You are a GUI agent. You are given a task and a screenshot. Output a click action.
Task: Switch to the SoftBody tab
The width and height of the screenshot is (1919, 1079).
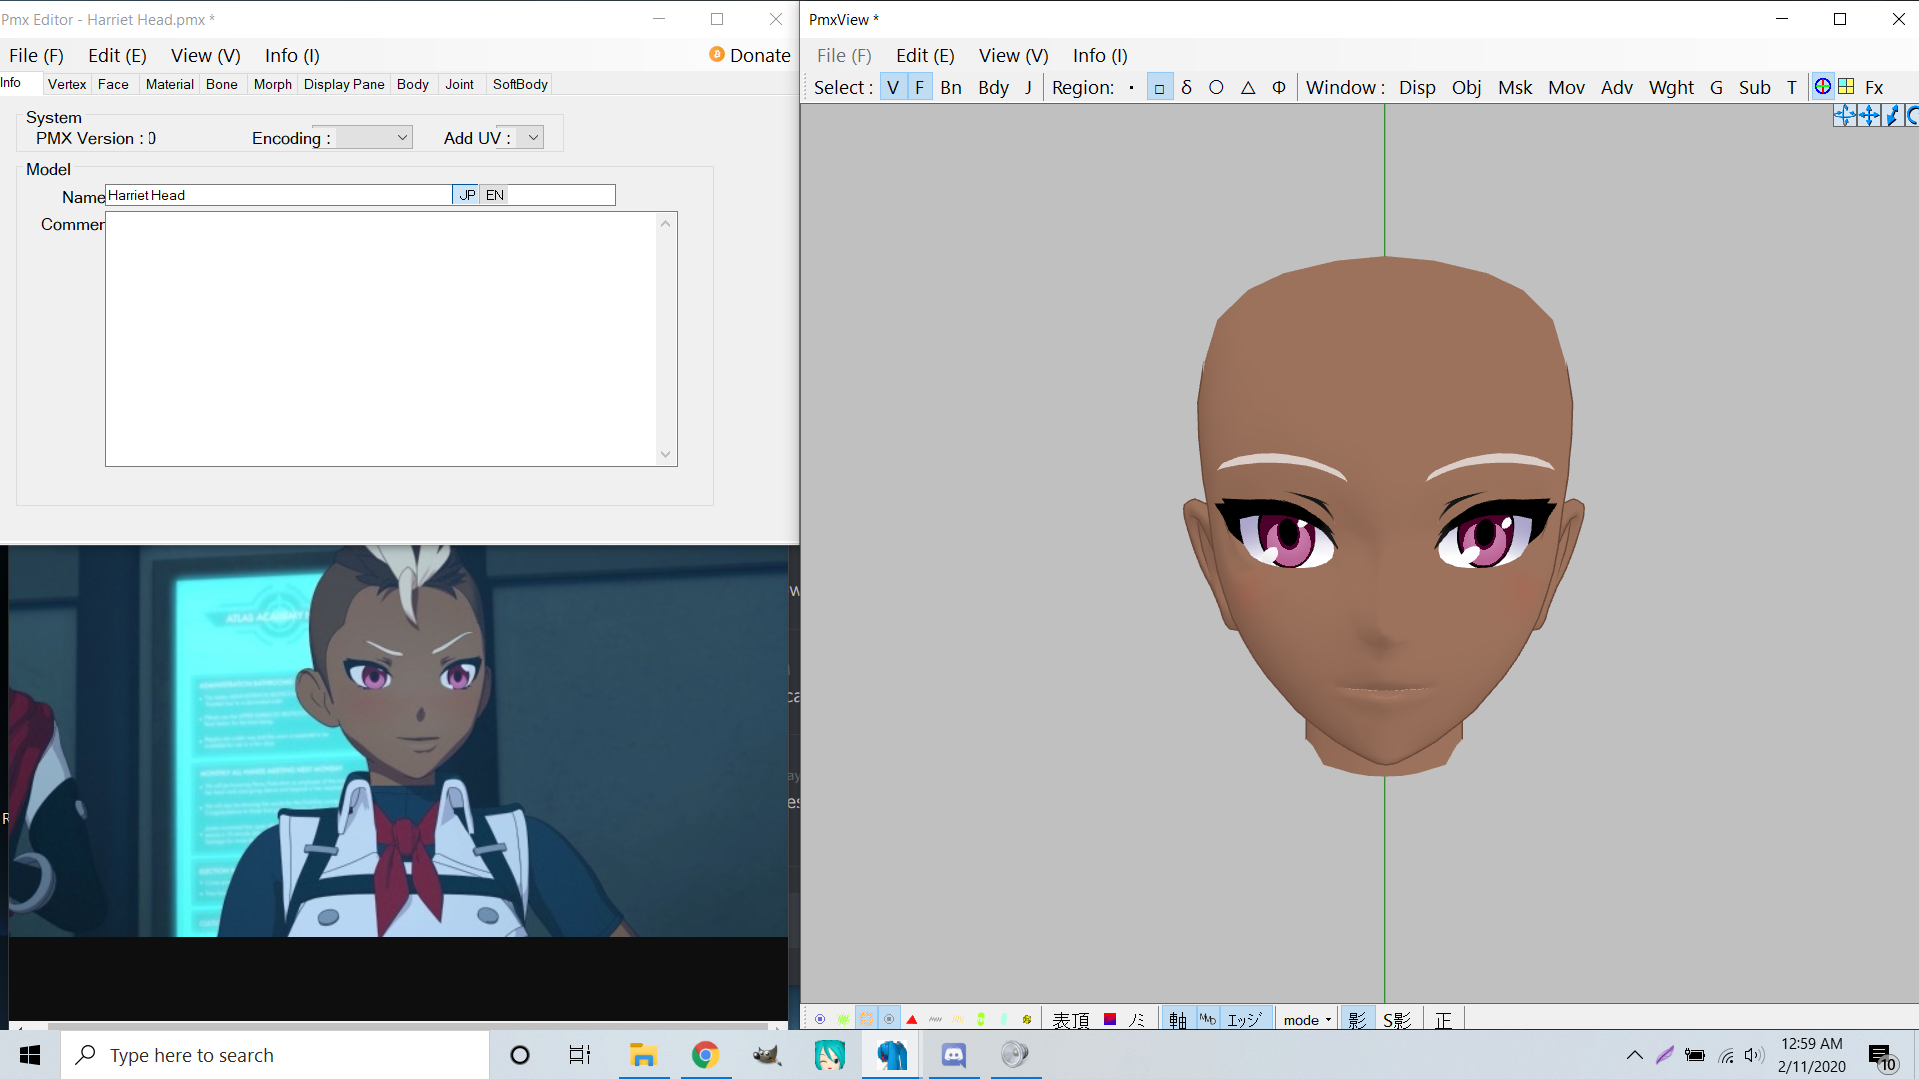click(520, 84)
